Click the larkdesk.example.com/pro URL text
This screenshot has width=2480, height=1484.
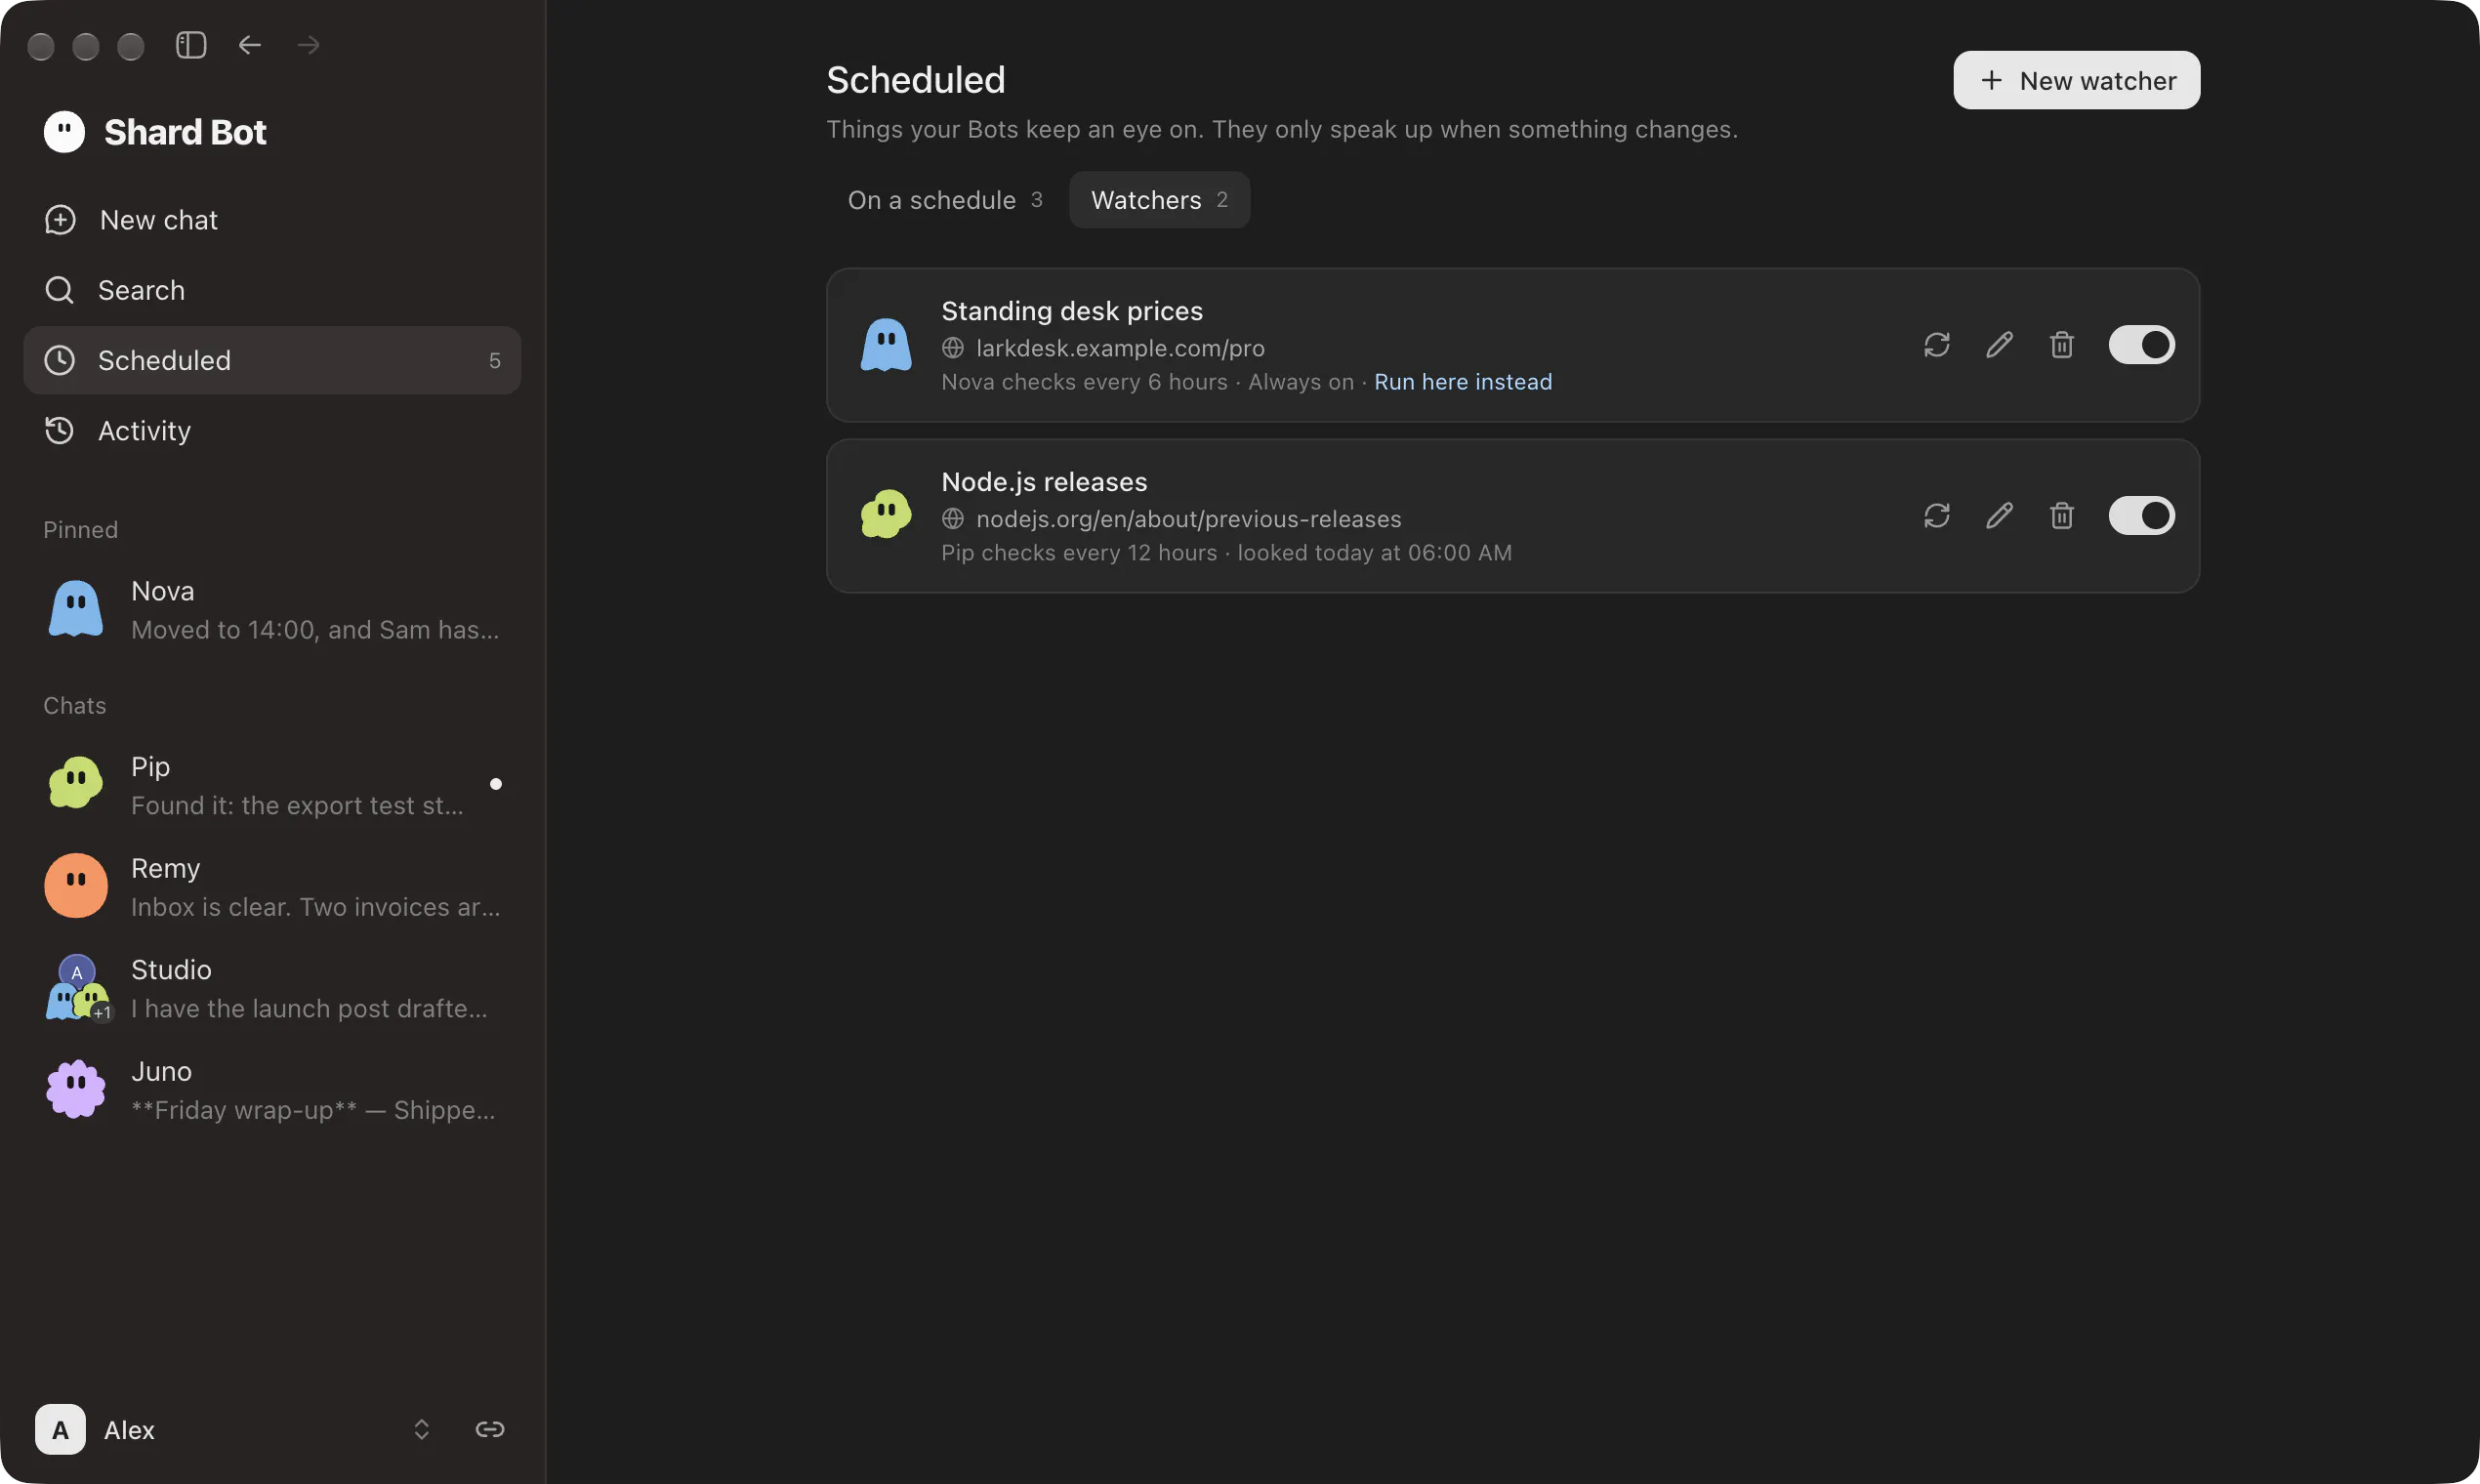pyautogui.click(x=1120, y=348)
